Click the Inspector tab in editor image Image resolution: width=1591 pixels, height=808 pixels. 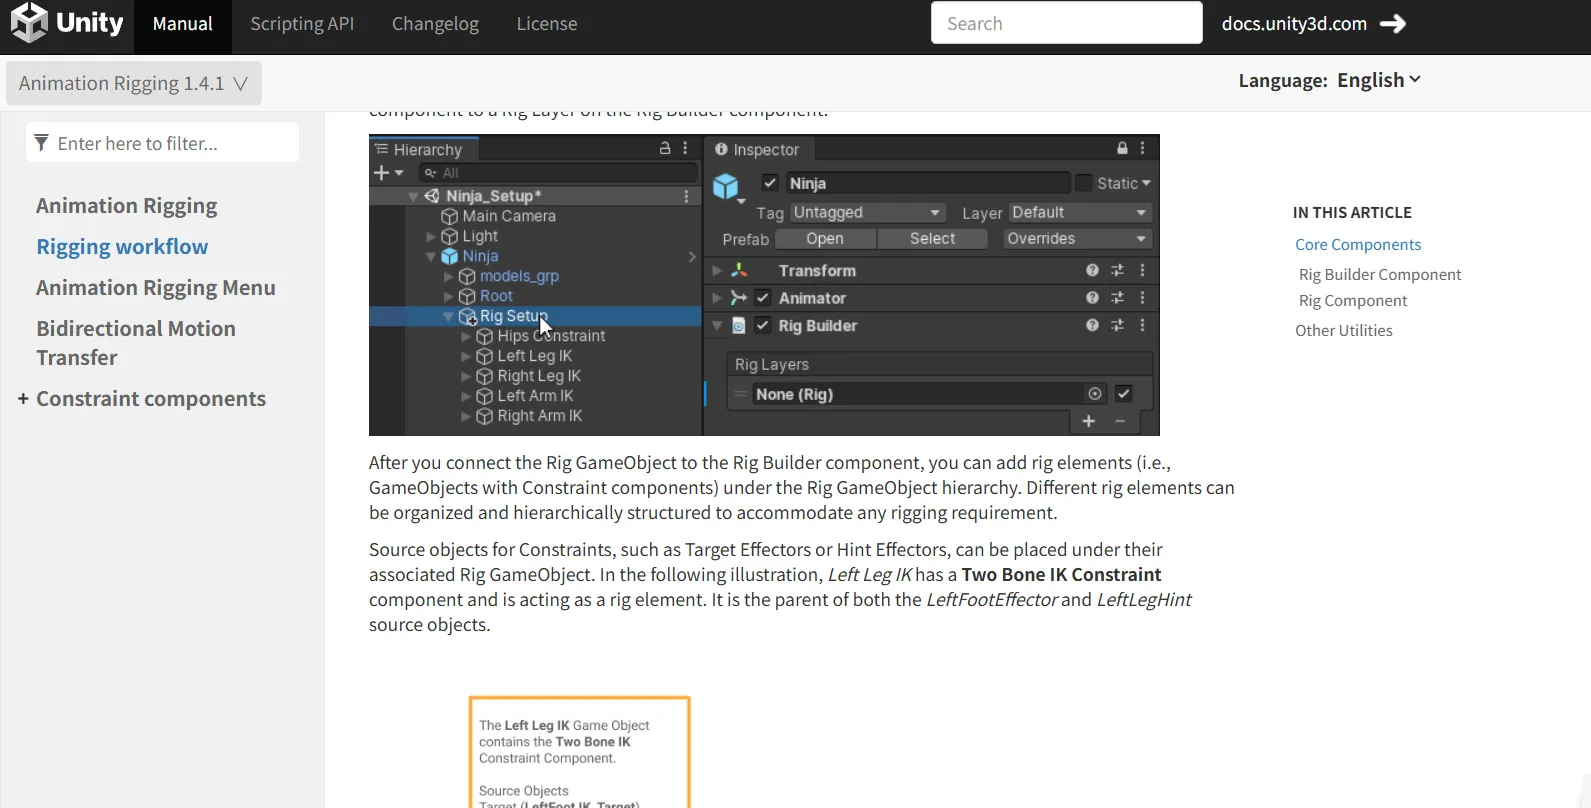tap(758, 150)
